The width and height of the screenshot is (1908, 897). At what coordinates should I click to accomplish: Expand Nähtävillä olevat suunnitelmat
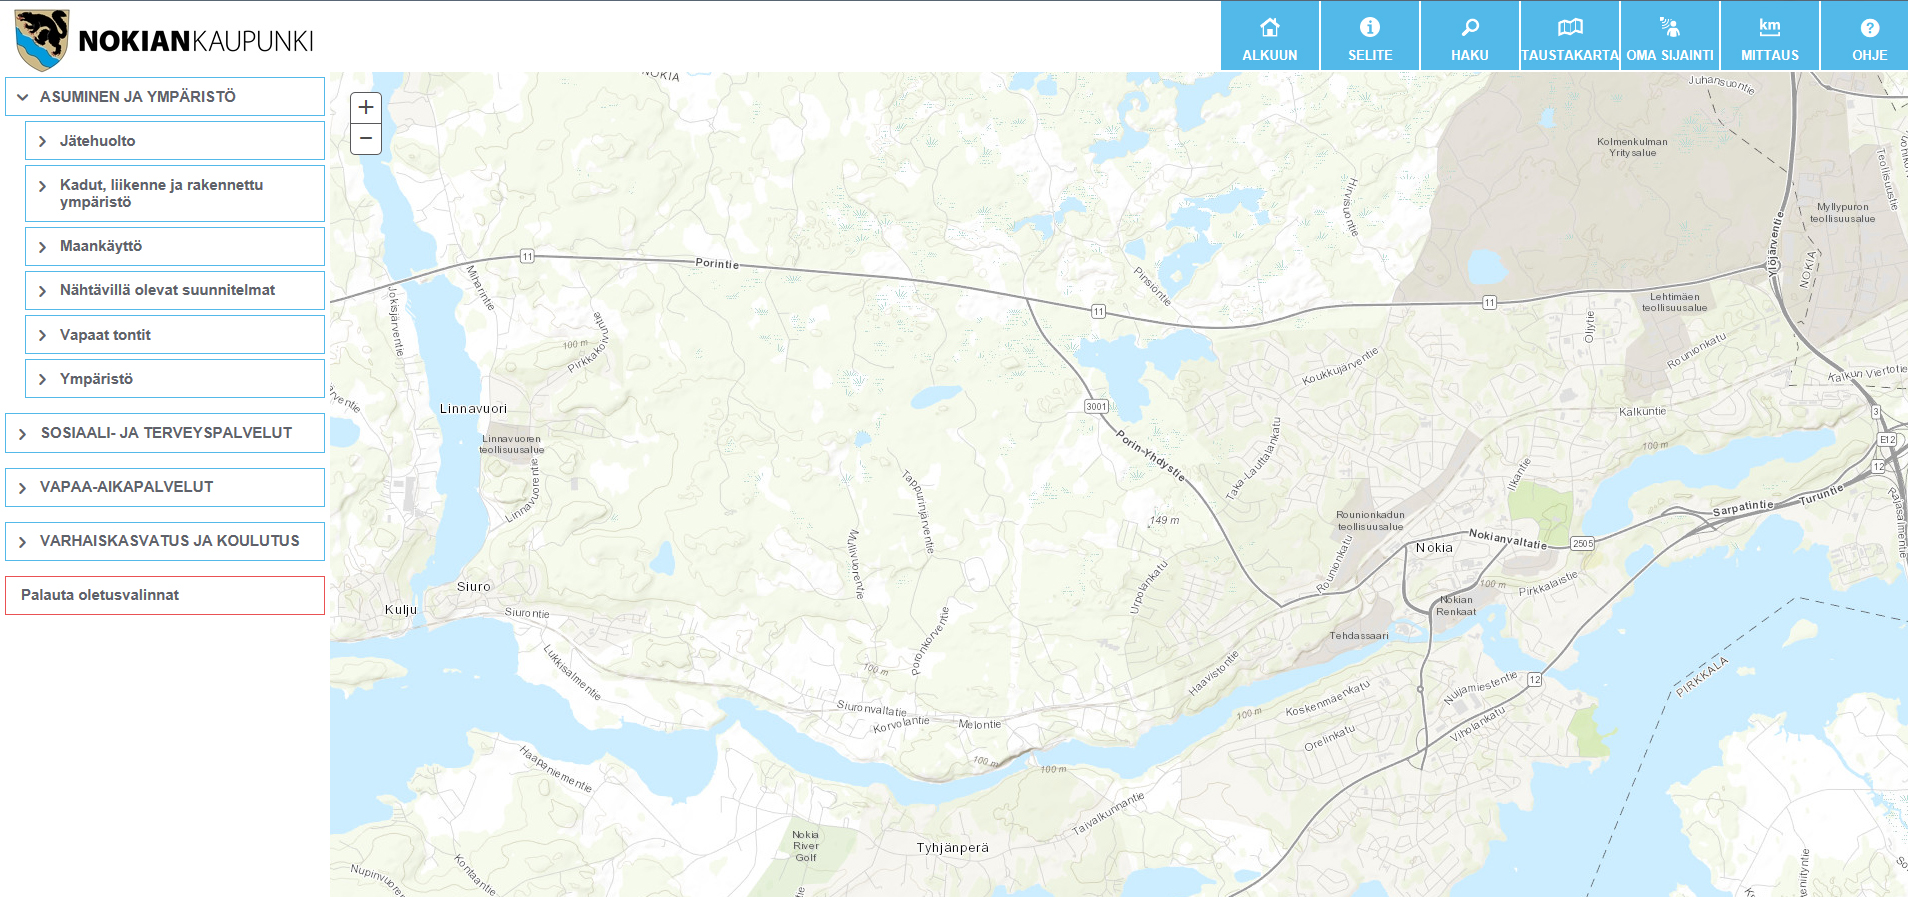(x=175, y=290)
